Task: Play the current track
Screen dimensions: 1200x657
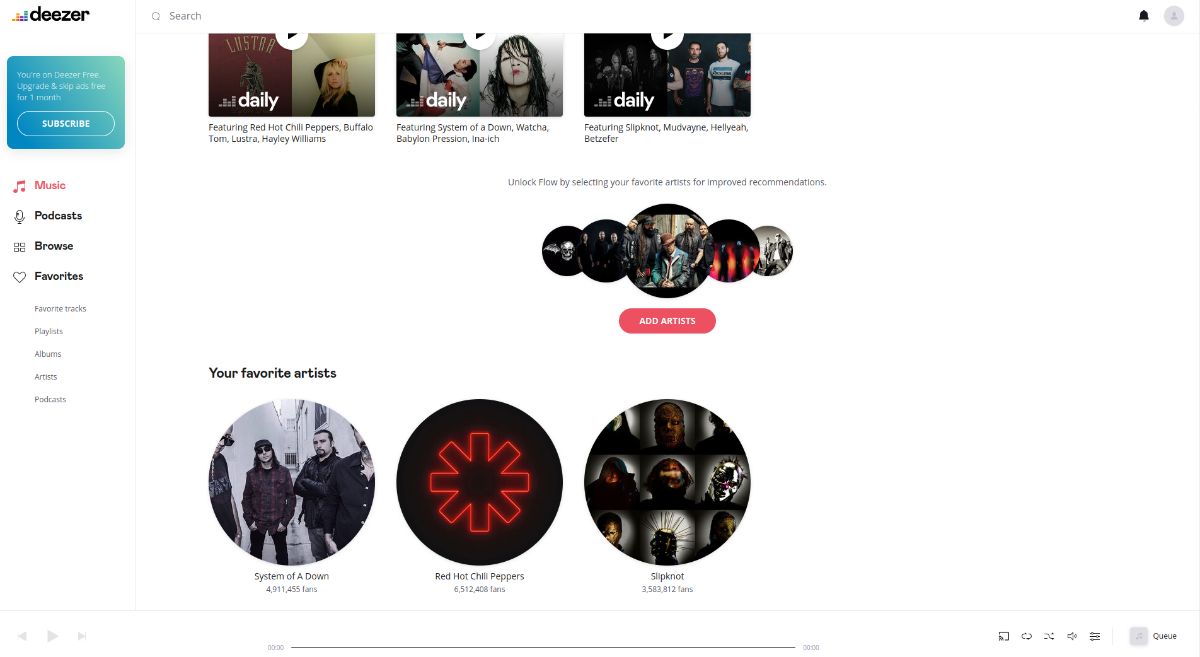Action: tap(53, 636)
